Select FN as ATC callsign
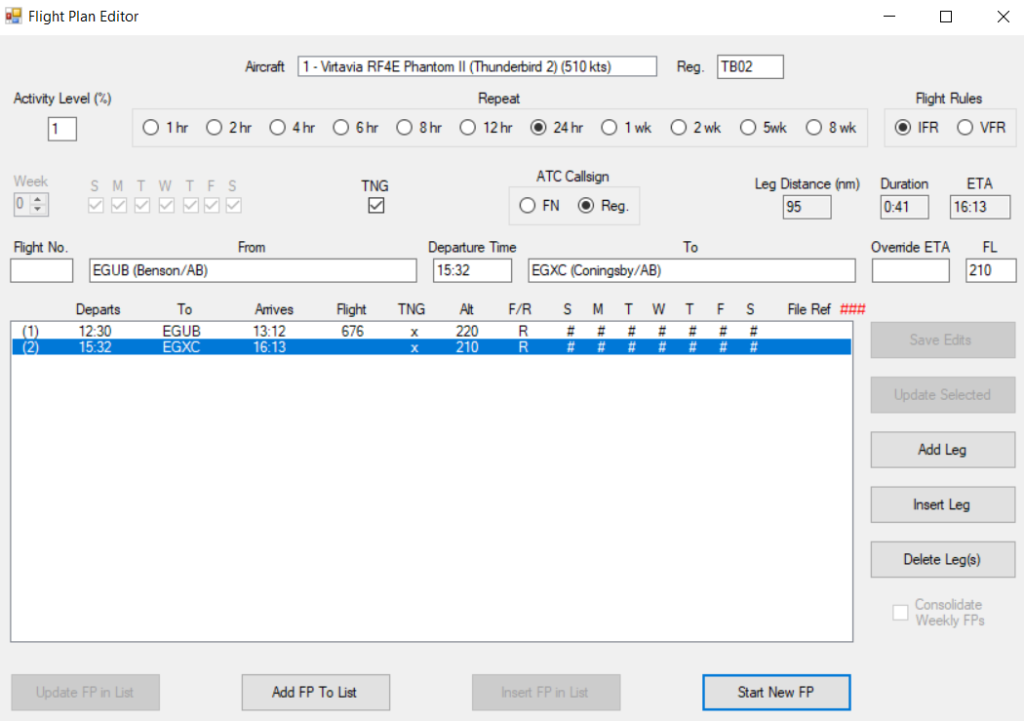 point(527,206)
